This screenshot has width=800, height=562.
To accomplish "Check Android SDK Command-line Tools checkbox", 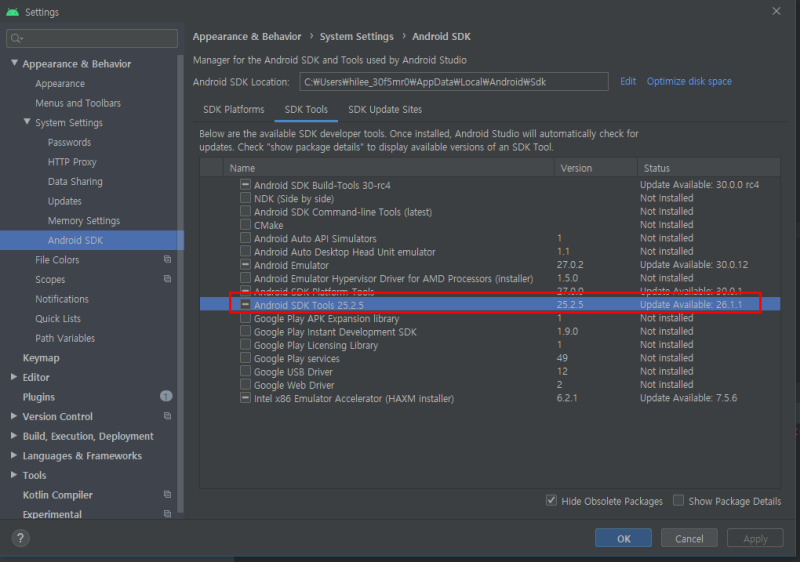I will pyautogui.click(x=245, y=211).
